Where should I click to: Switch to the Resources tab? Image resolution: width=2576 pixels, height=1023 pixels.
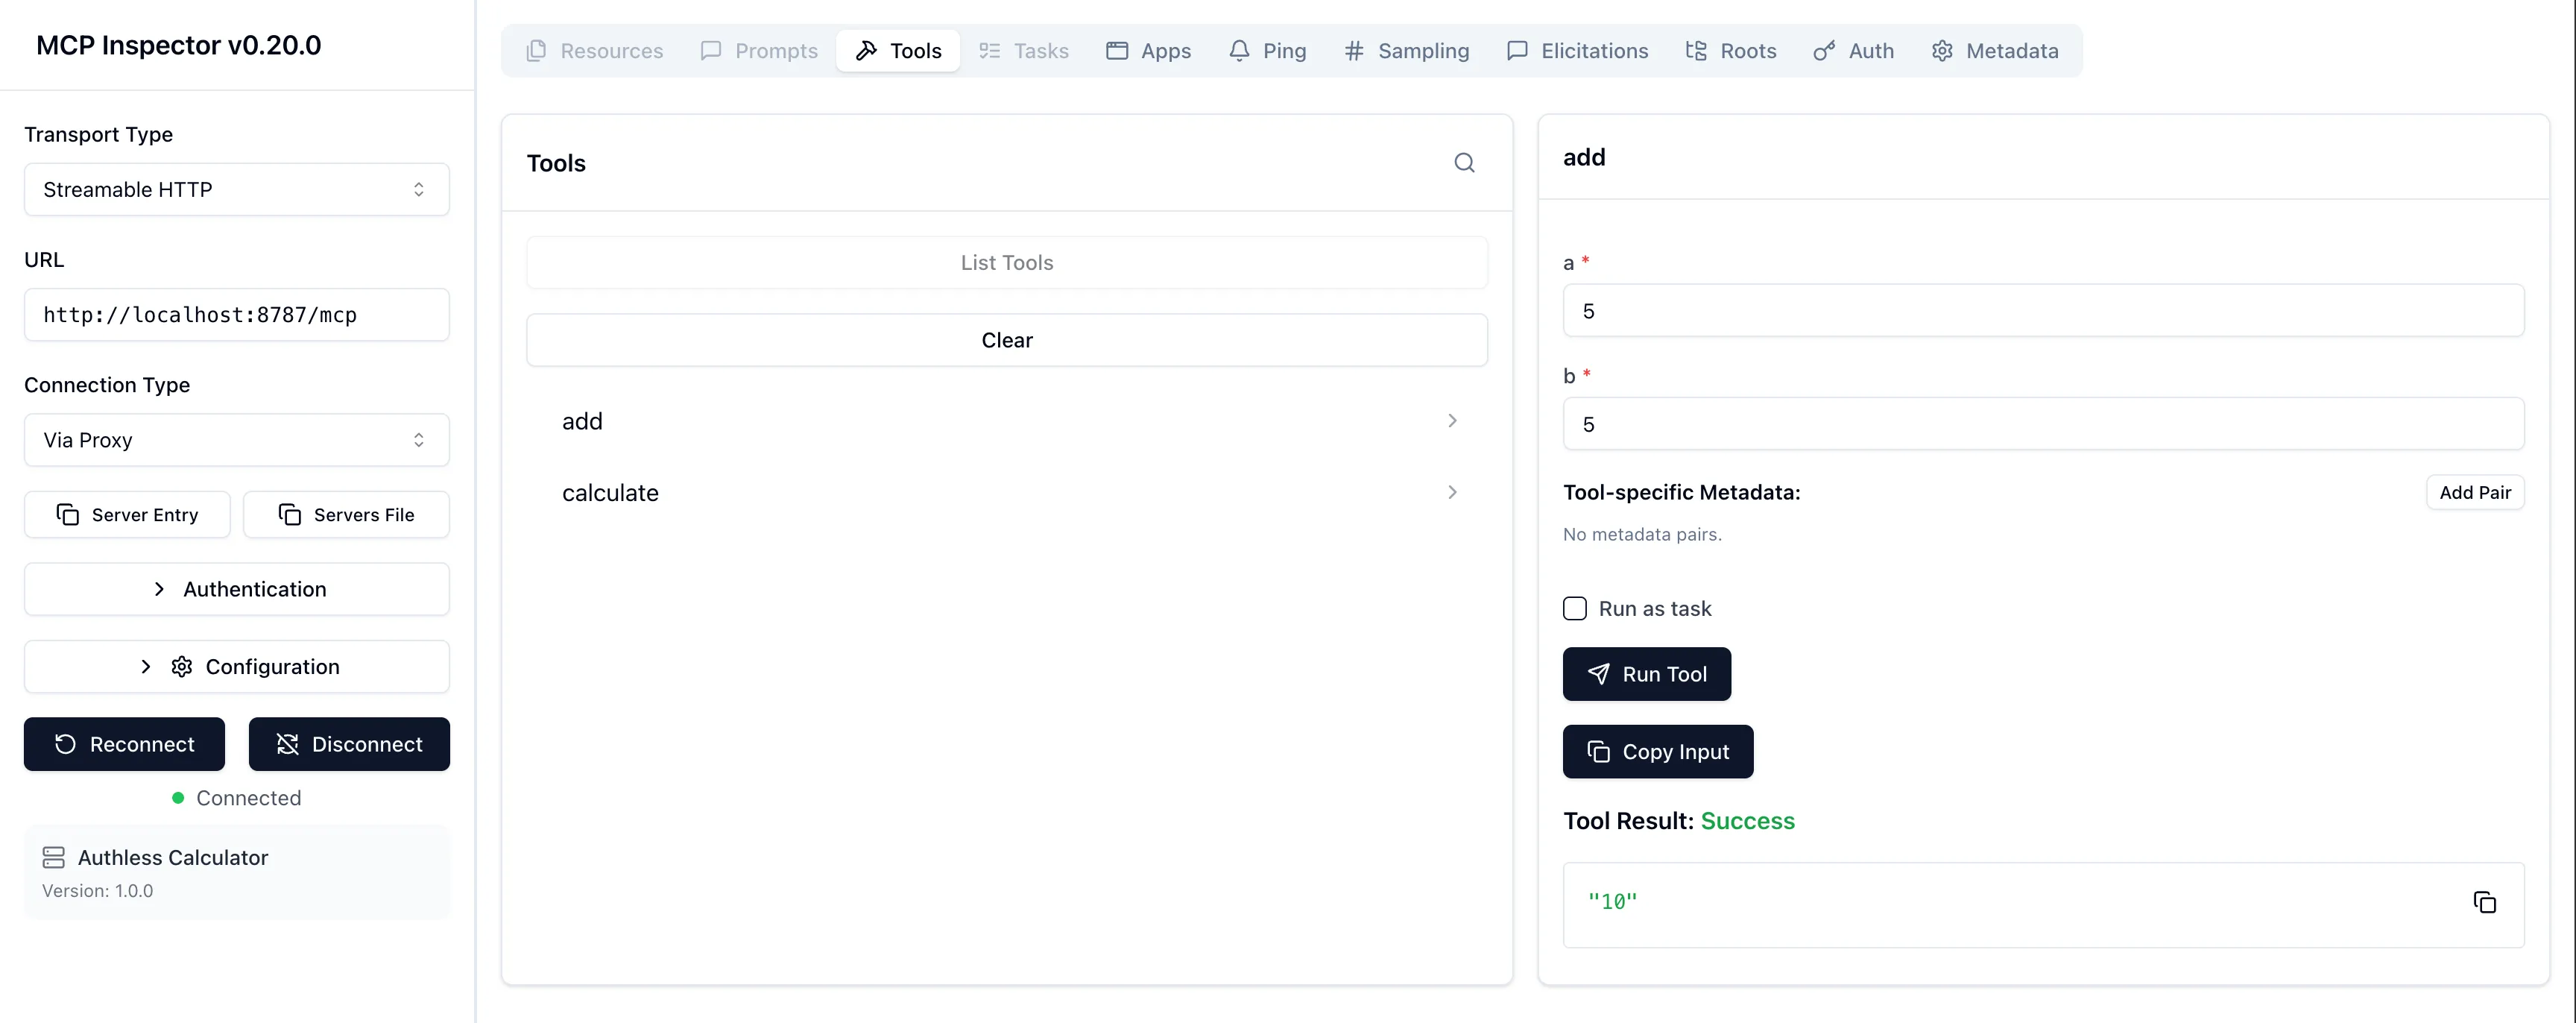(594, 51)
